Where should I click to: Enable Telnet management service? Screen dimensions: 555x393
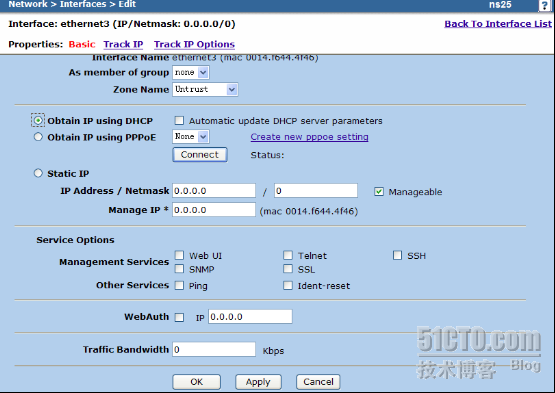288,255
